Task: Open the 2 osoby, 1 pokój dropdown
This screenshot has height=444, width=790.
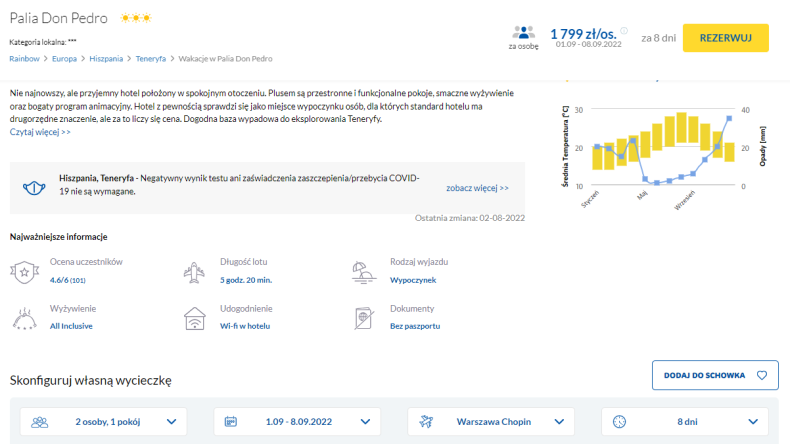Action: [103, 421]
